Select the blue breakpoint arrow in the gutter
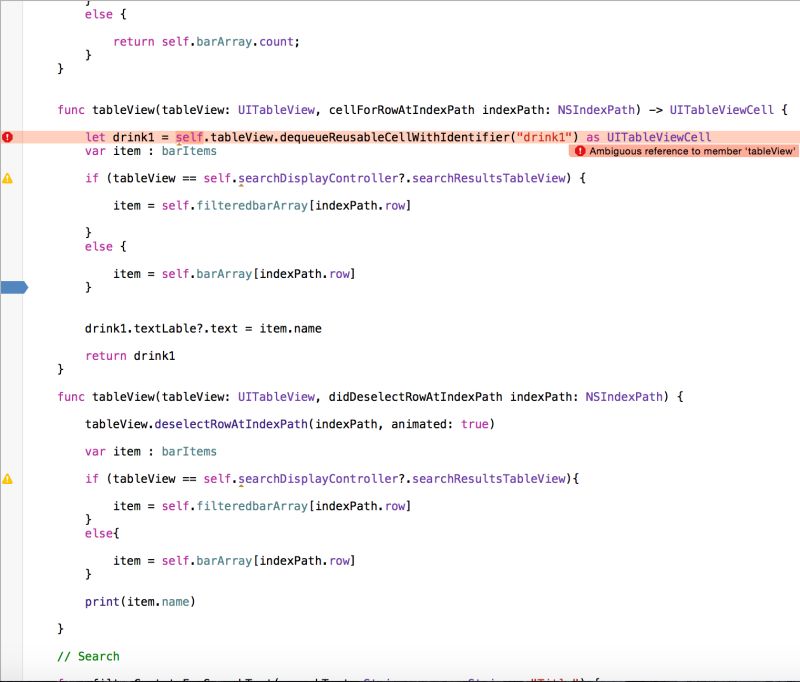 tap(14, 286)
